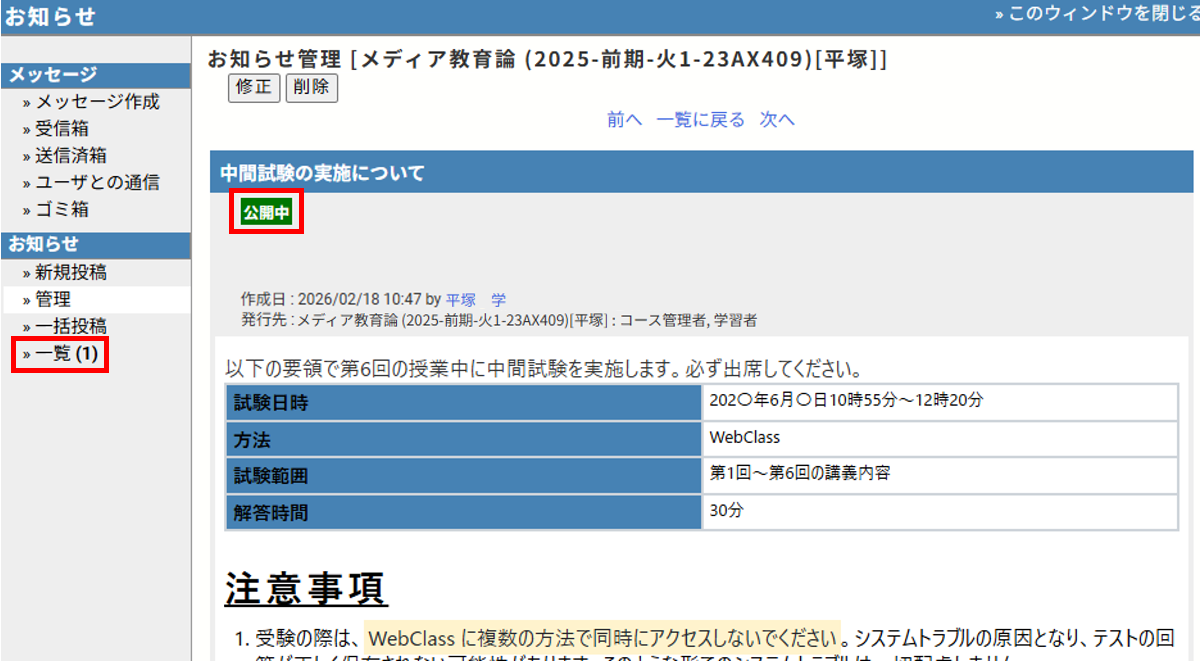Return to the list using 一覧に戻る

pos(700,119)
